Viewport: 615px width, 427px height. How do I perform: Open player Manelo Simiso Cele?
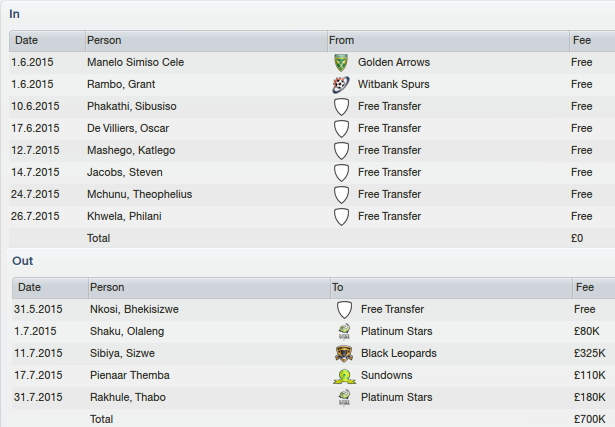click(x=135, y=62)
